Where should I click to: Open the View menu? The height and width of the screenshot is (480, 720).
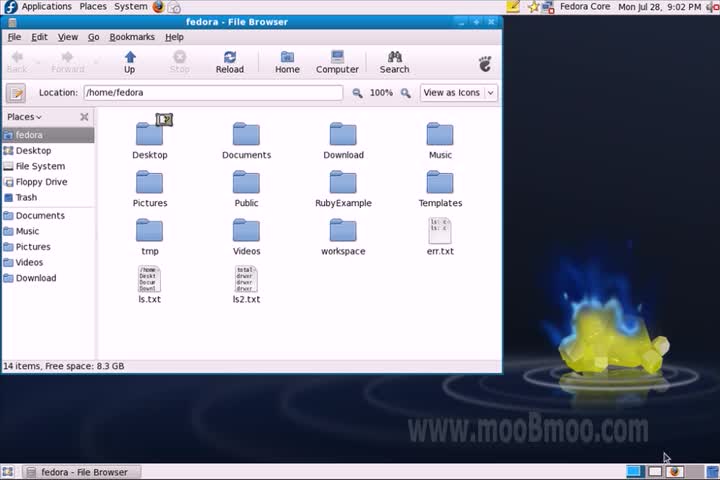tap(68, 37)
